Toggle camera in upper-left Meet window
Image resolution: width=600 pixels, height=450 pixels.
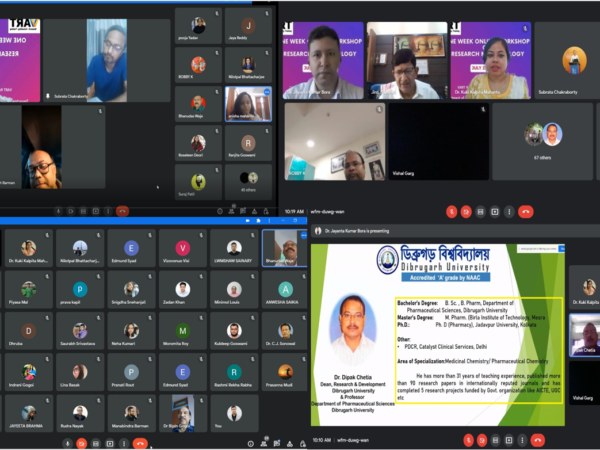(x=71, y=211)
